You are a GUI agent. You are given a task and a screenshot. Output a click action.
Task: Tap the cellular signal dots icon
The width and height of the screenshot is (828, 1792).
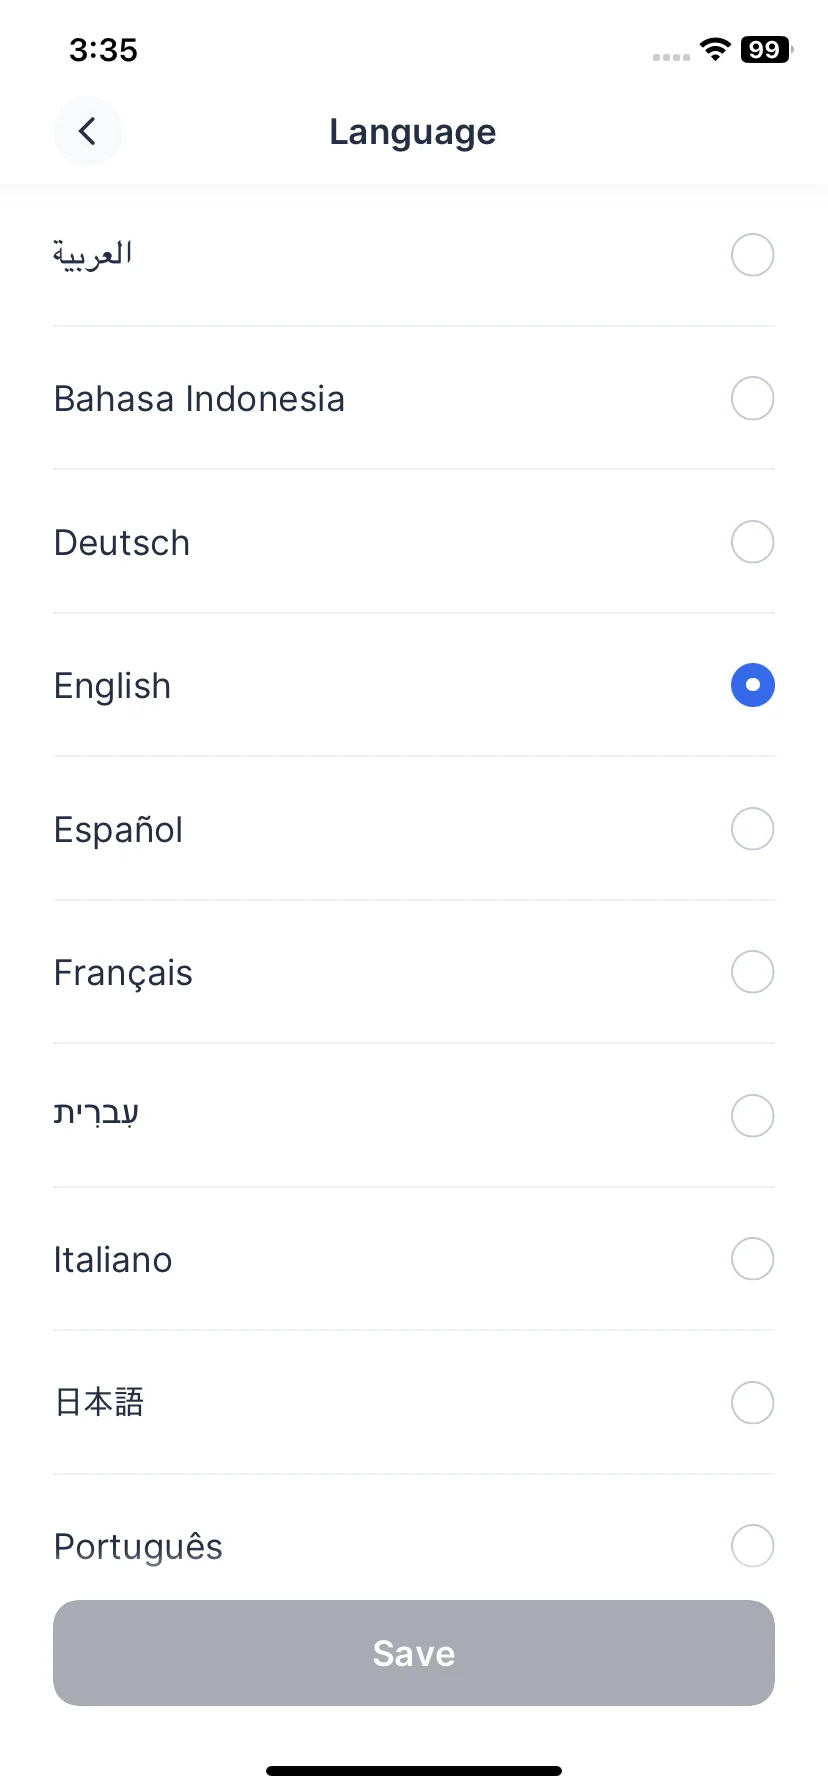[x=671, y=57]
